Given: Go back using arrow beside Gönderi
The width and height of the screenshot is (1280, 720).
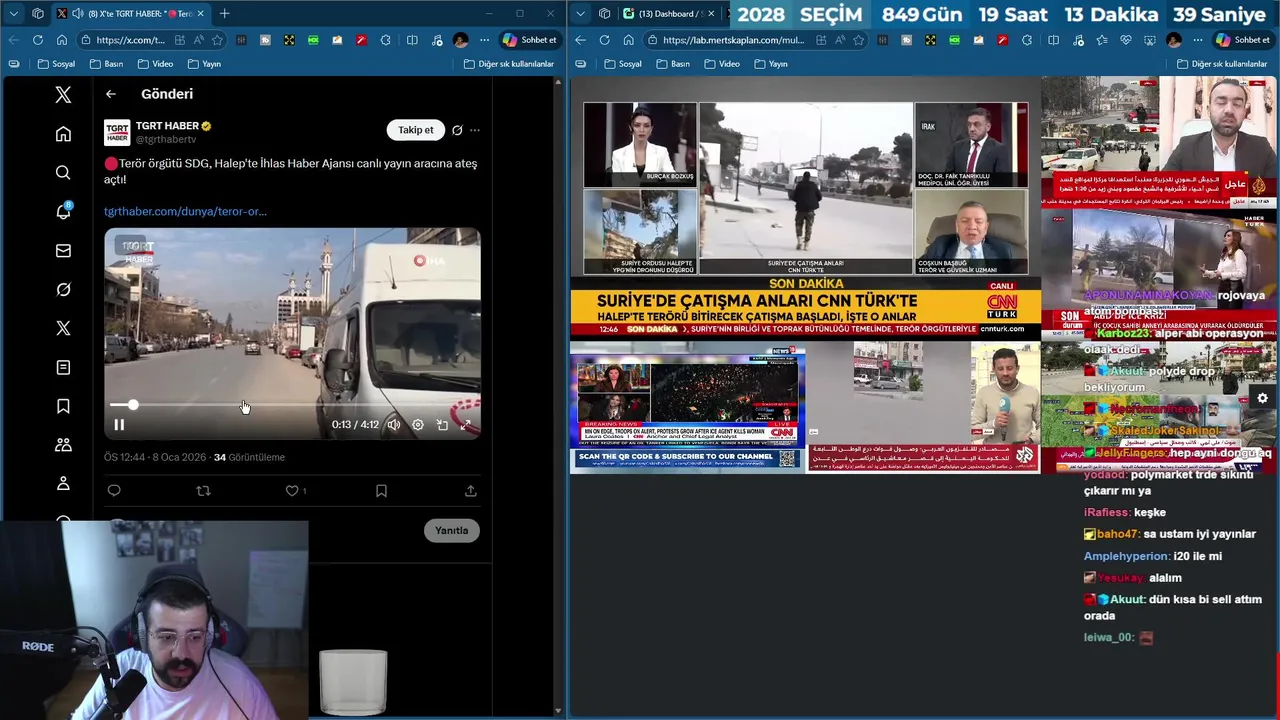Looking at the screenshot, I should pyautogui.click(x=111, y=94).
